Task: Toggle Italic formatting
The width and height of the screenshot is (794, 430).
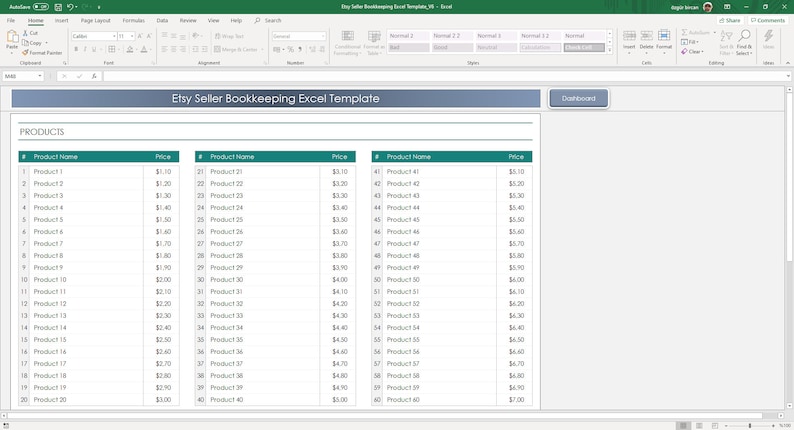Action: pos(85,49)
